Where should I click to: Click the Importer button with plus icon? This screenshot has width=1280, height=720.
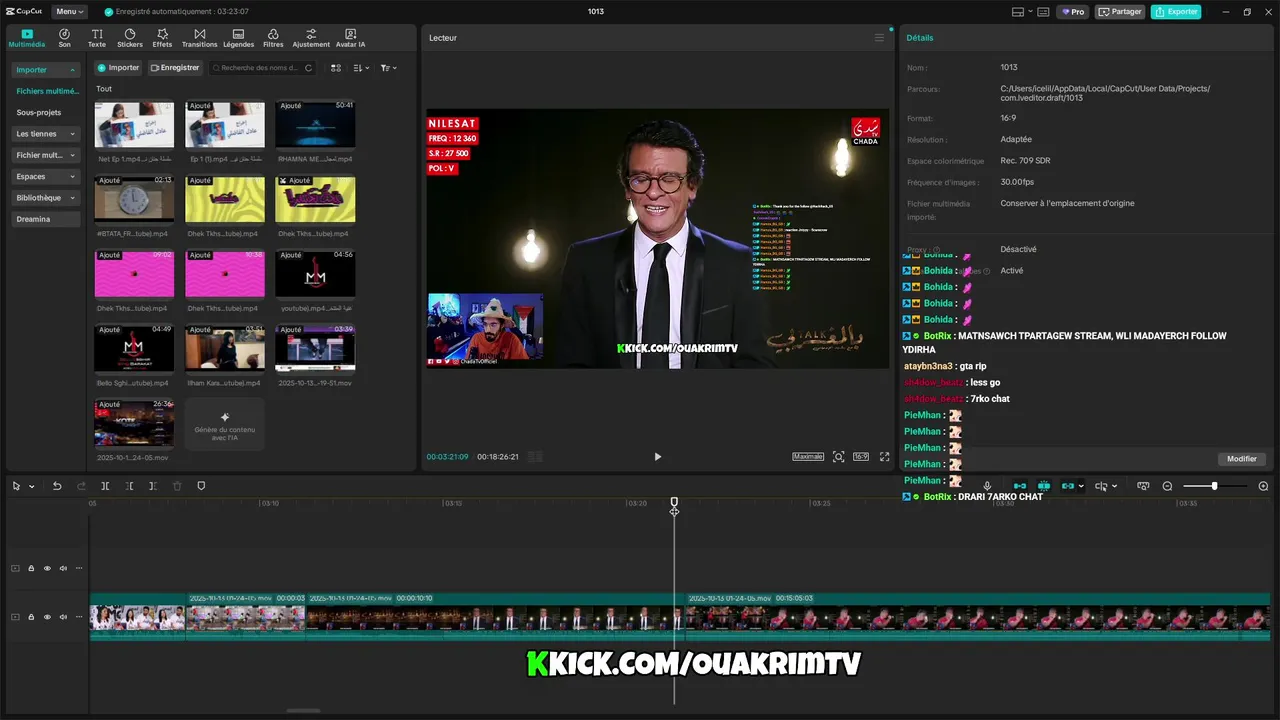[x=118, y=68]
